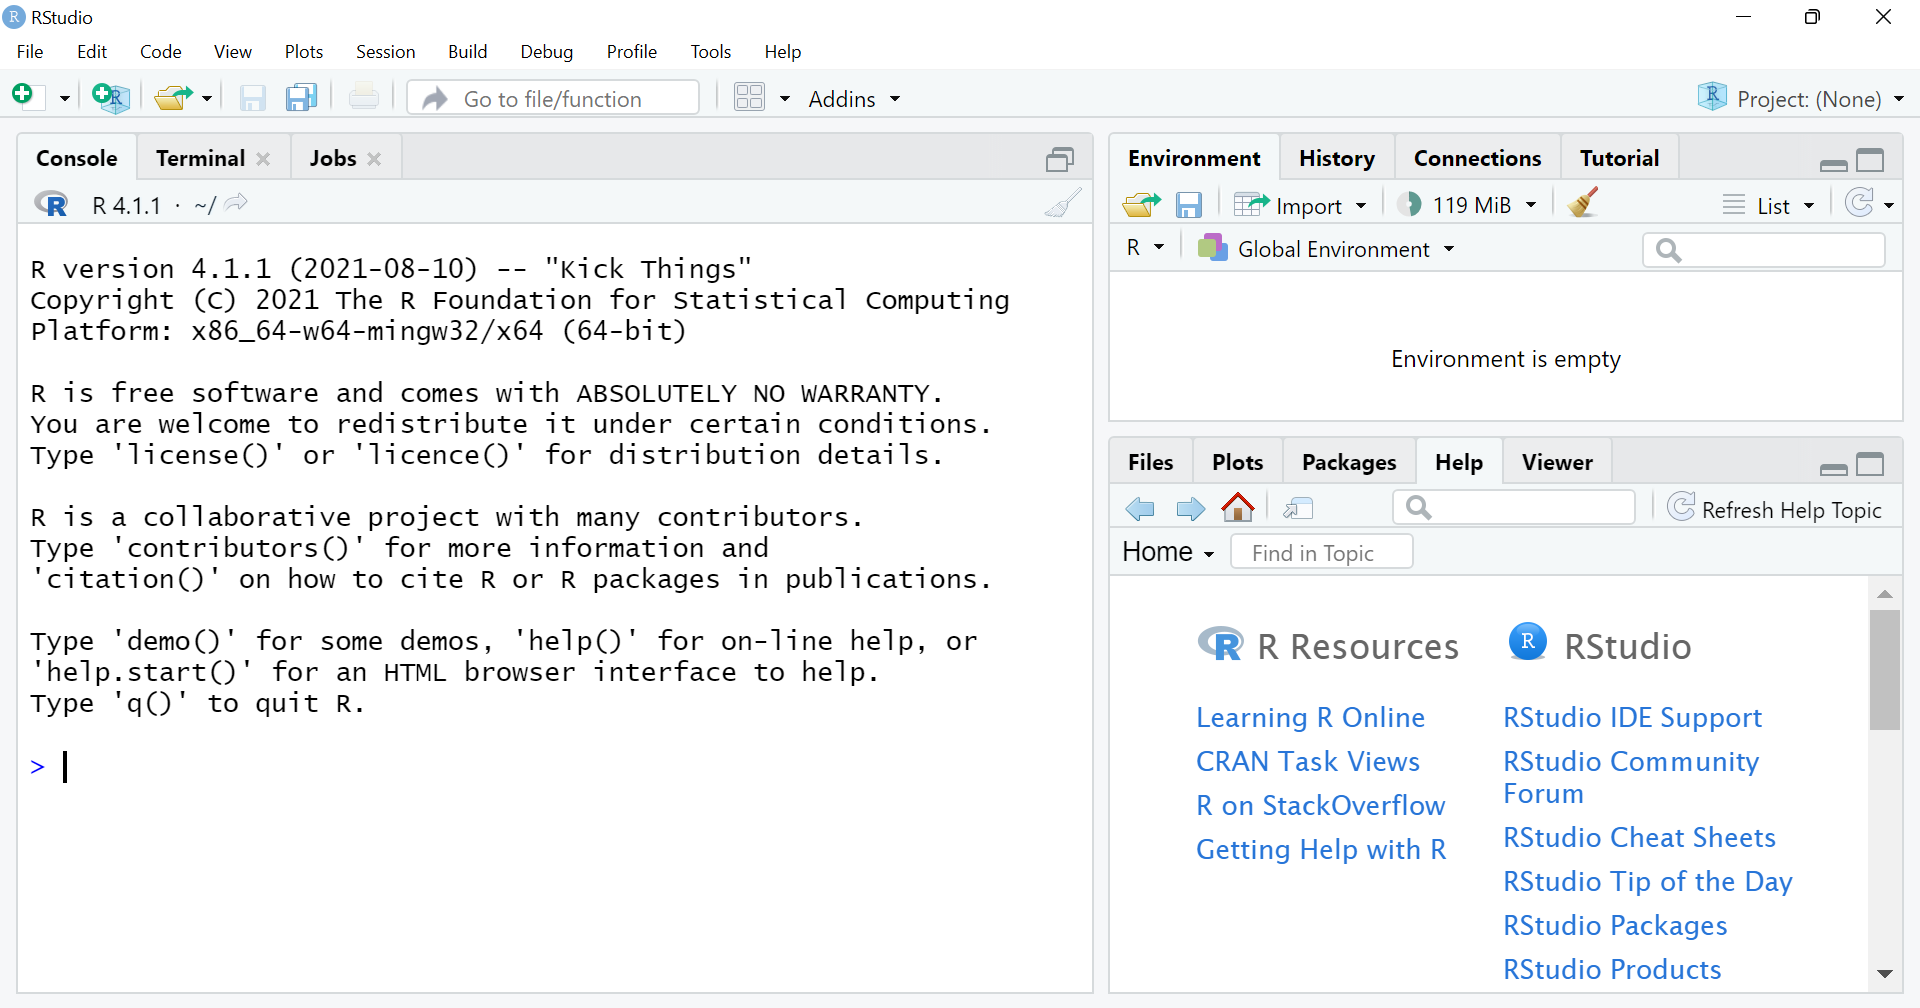Save workspace using Environment disk icon
Screen dimensions: 1920x1008
coord(1188,205)
